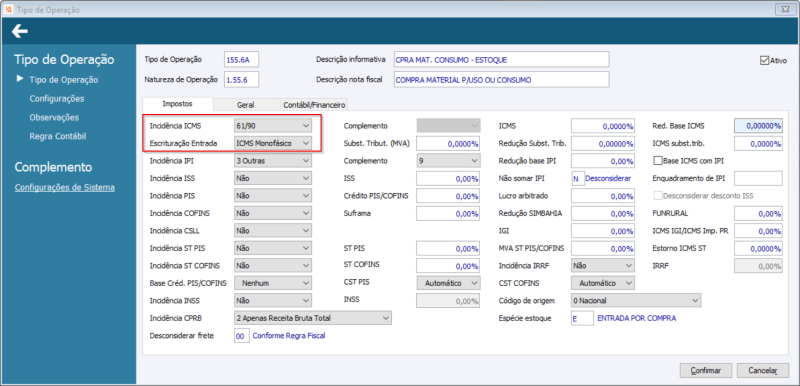Click the ICMS percentage field
This screenshot has width=800, height=386.
(x=603, y=126)
